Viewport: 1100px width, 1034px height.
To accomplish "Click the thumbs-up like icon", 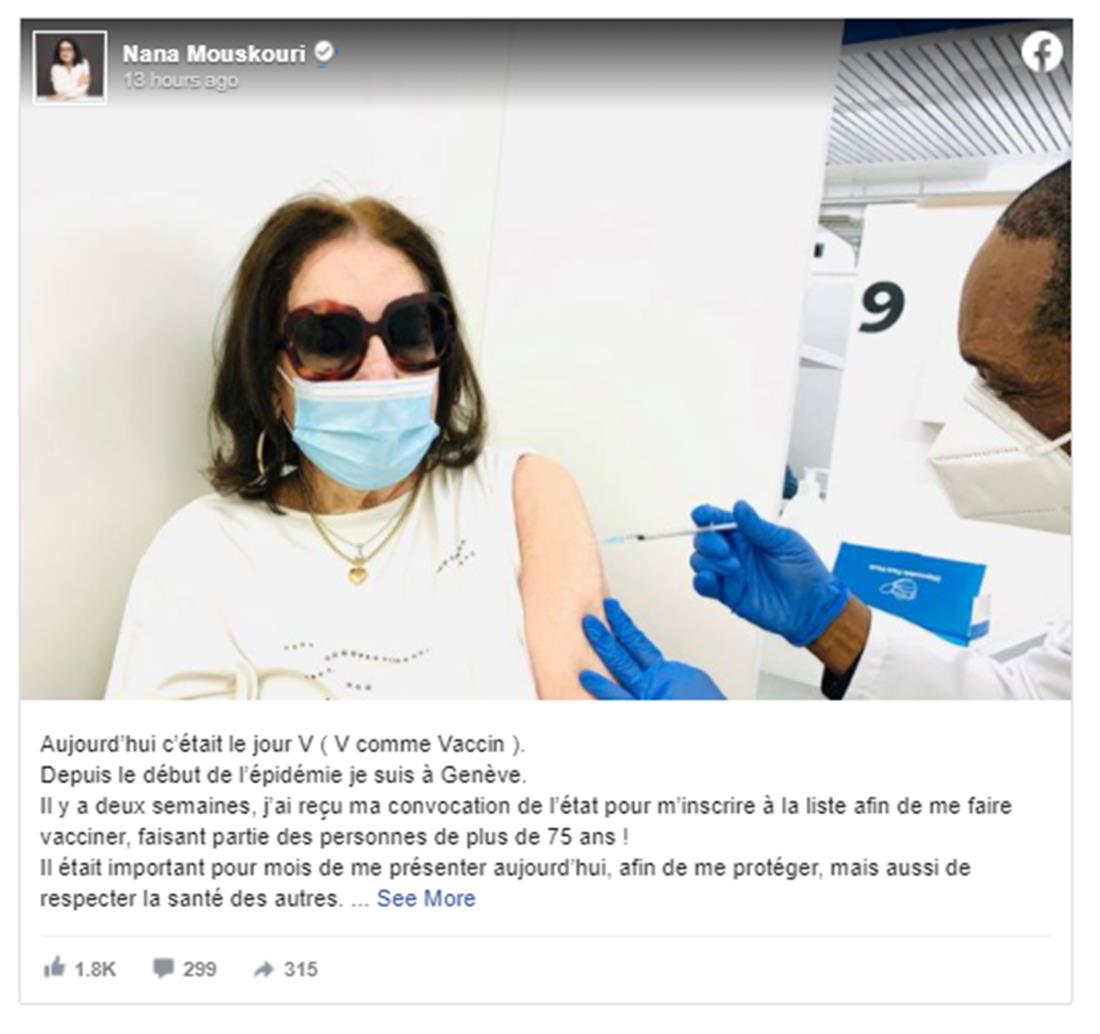I will tap(54, 968).
